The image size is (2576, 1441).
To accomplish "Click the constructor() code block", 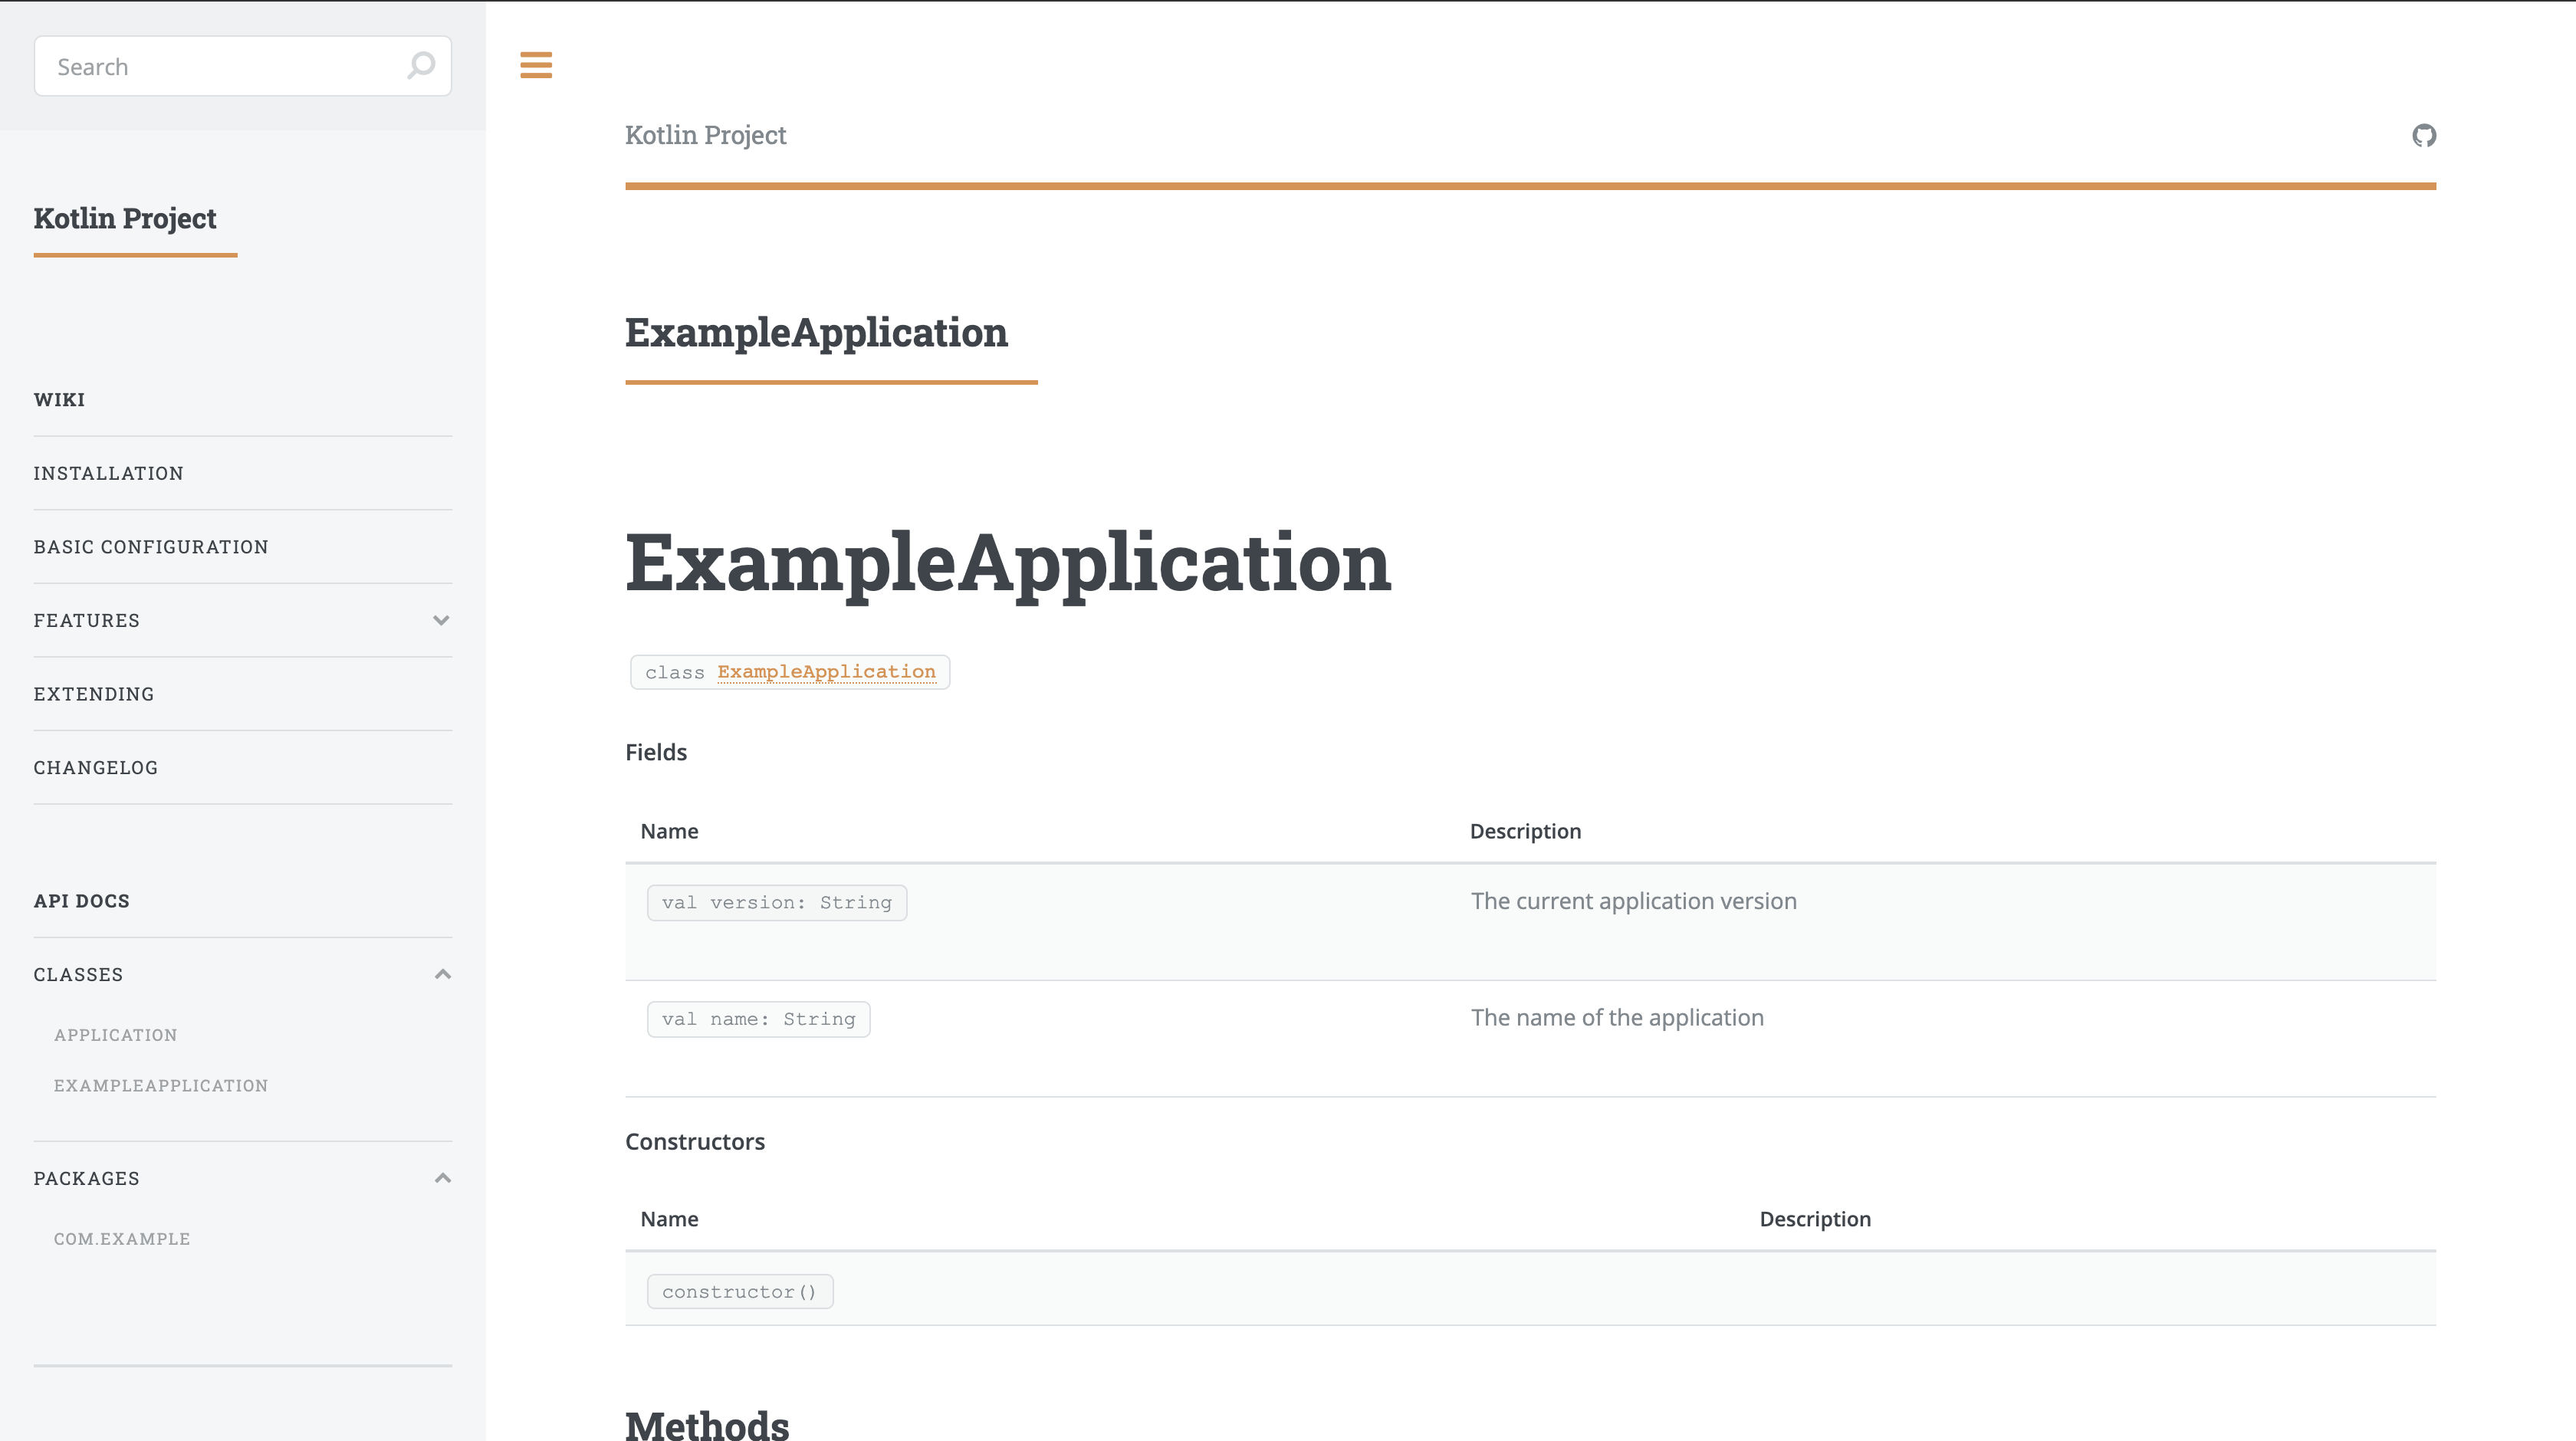I will (x=740, y=1292).
